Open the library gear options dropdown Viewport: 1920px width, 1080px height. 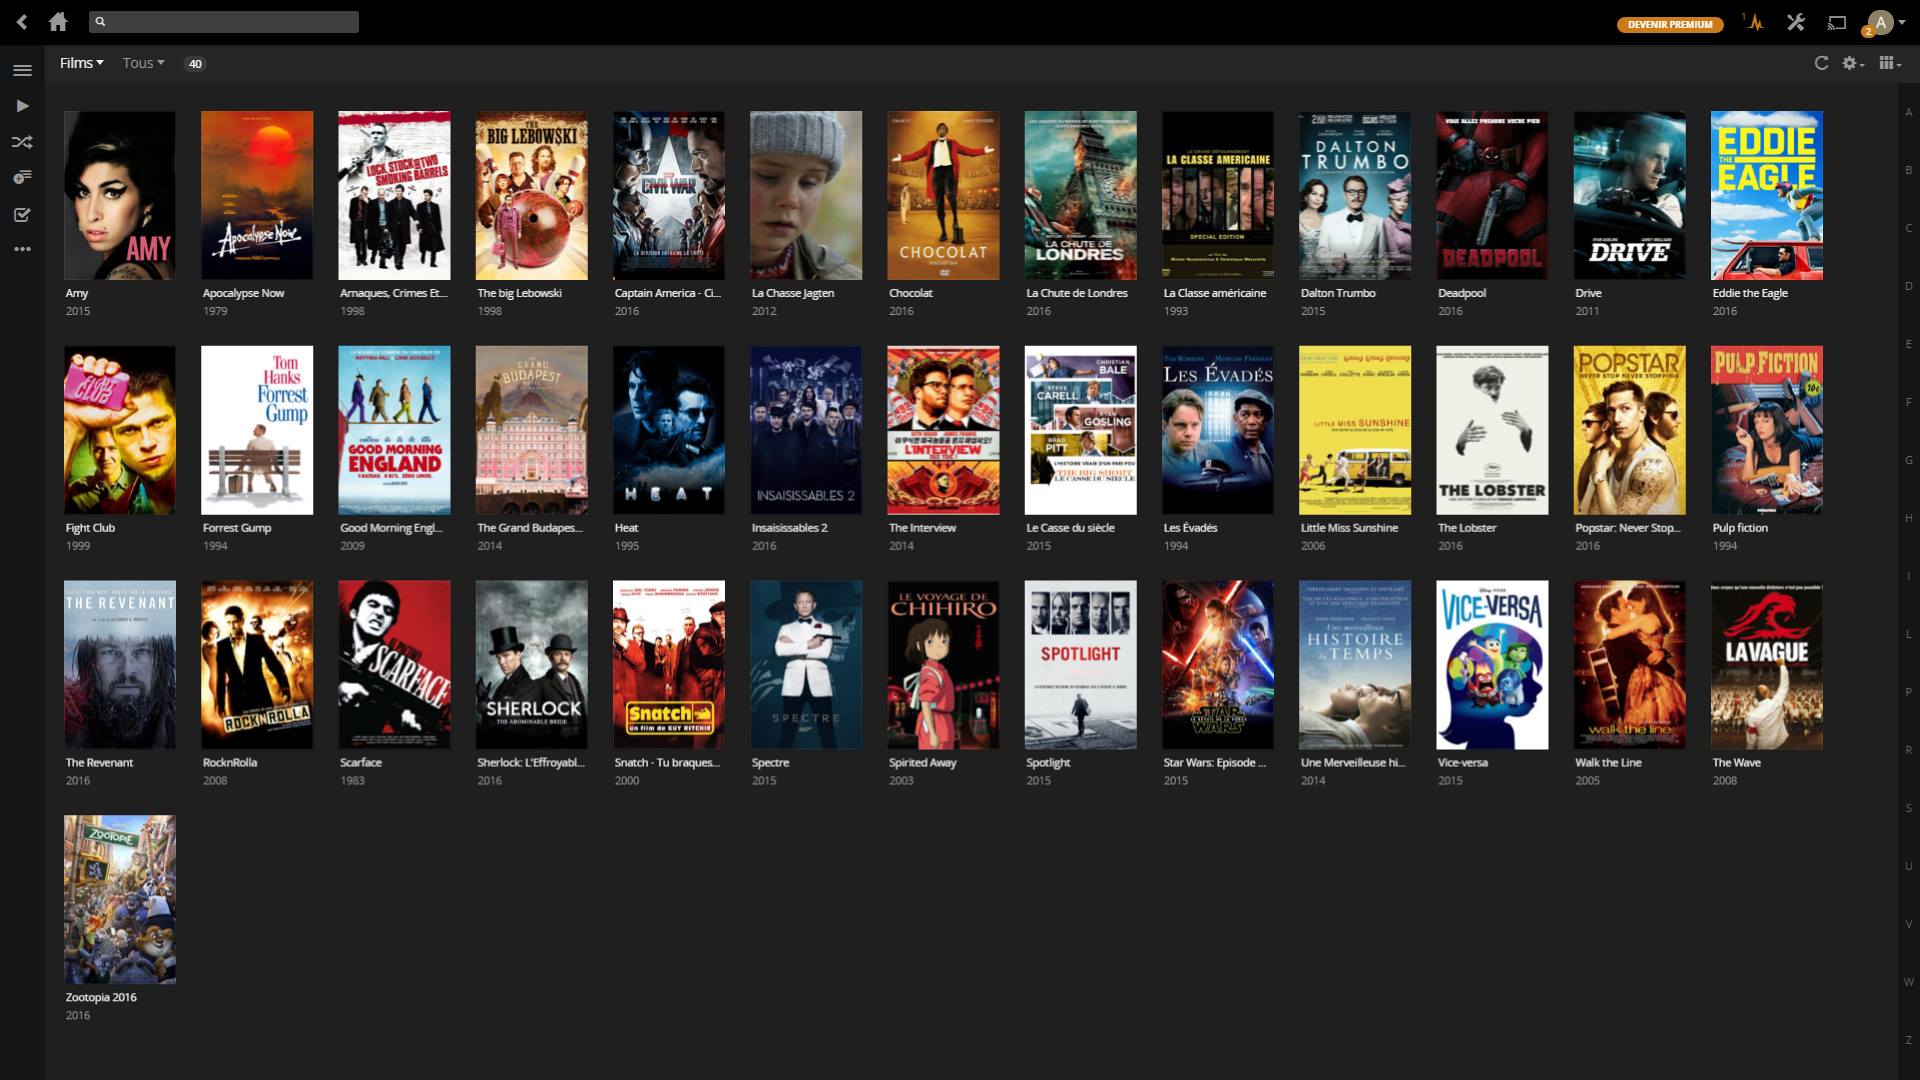[x=1853, y=63]
